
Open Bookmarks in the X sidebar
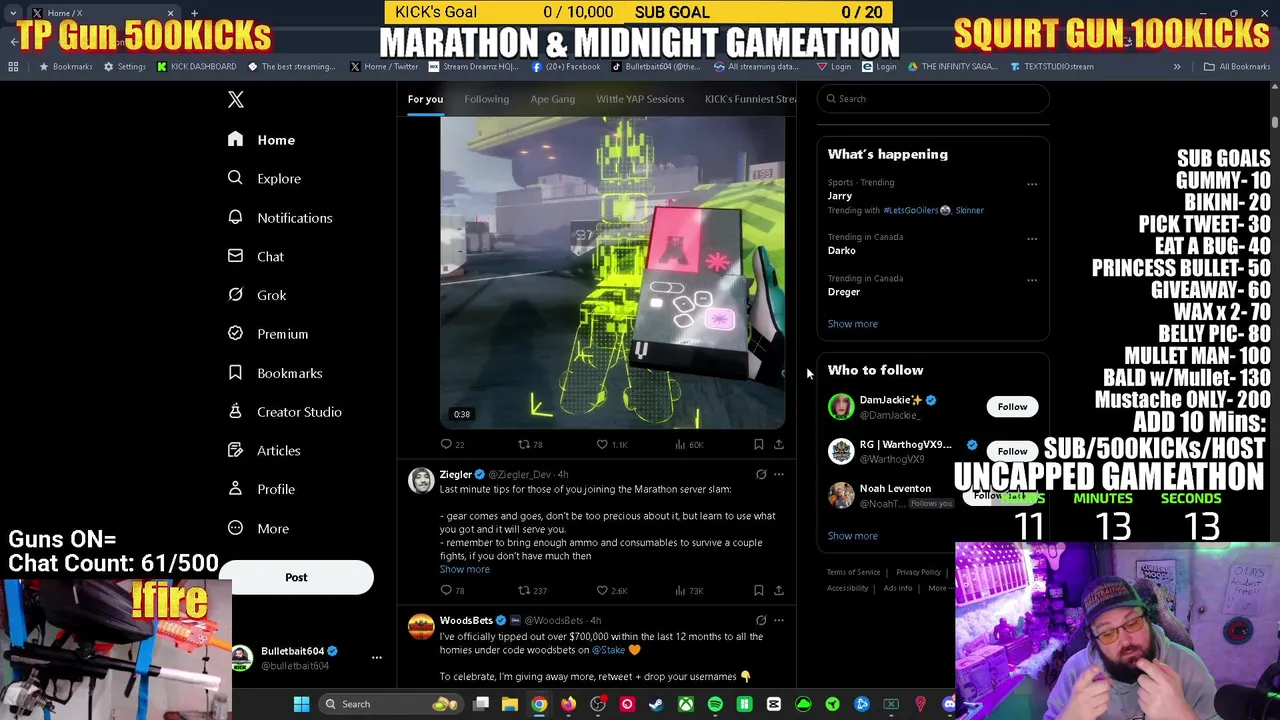[x=275, y=373]
